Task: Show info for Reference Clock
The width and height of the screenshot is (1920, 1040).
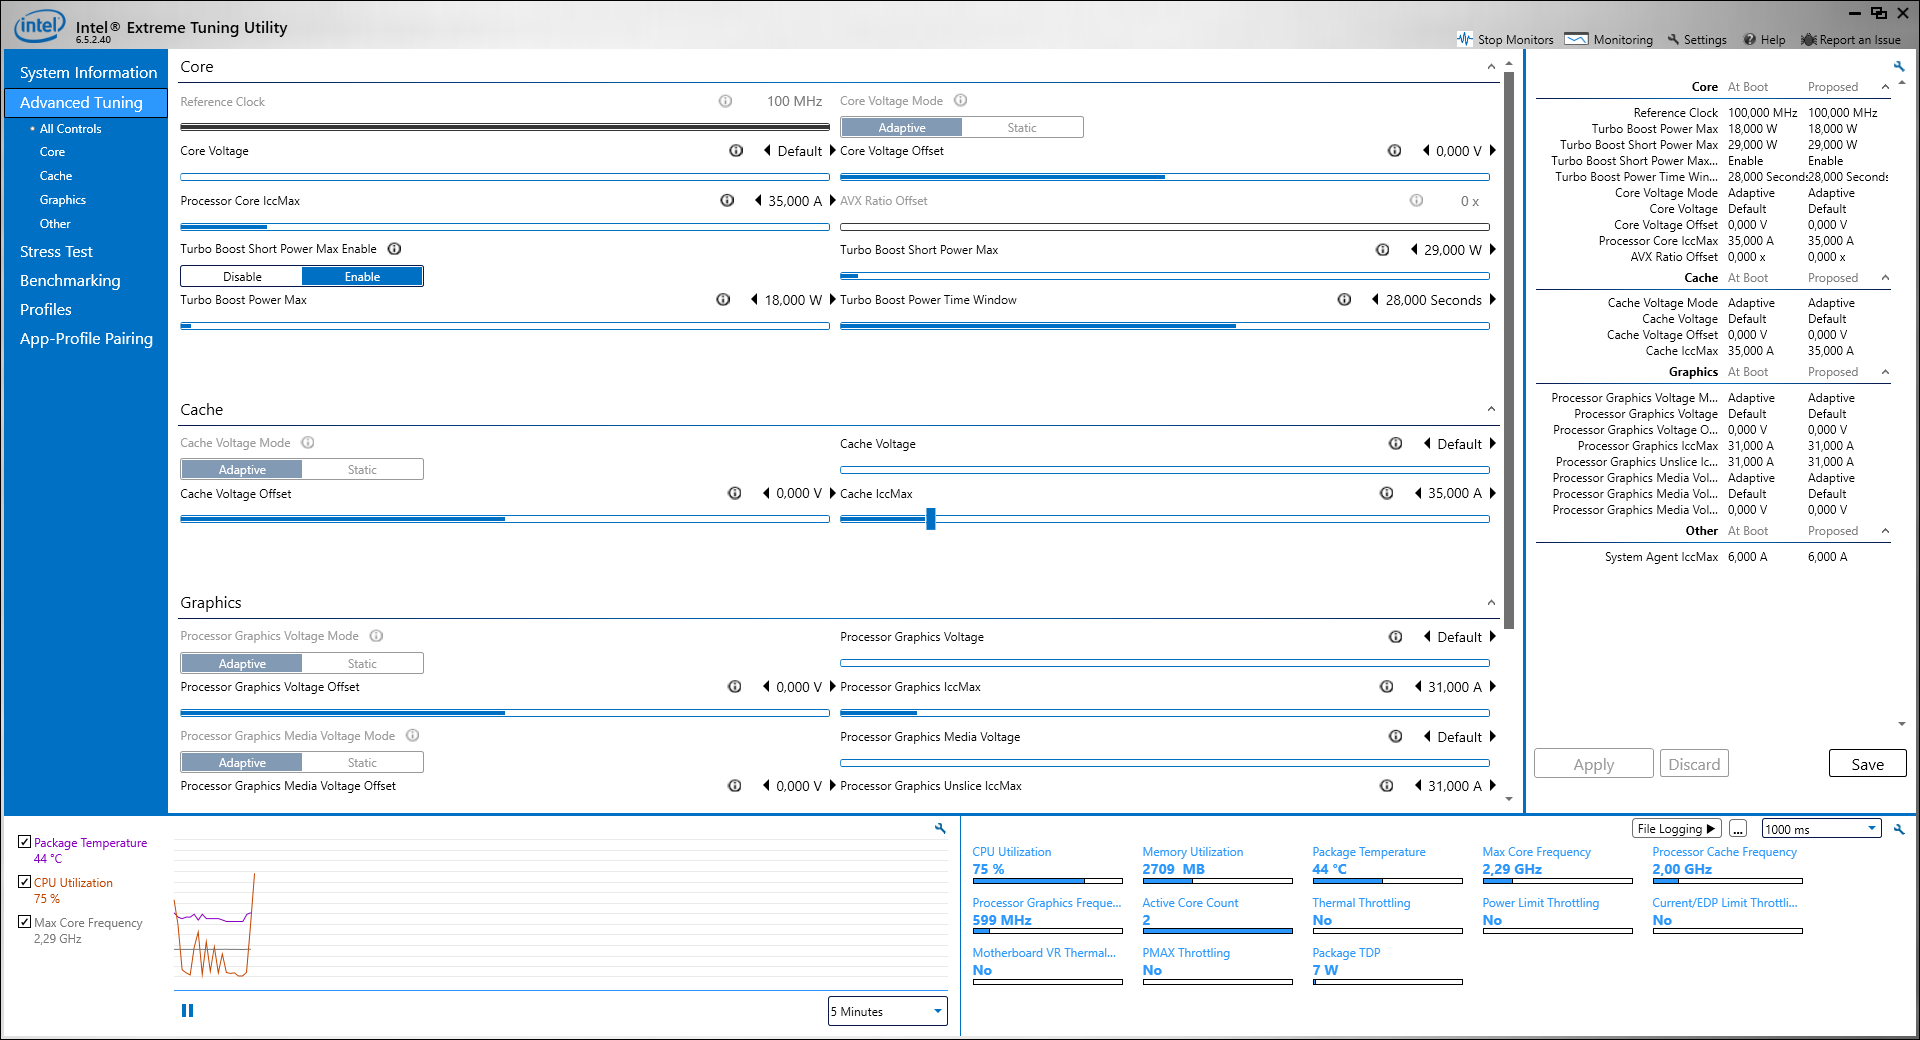Action: point(726,101)
